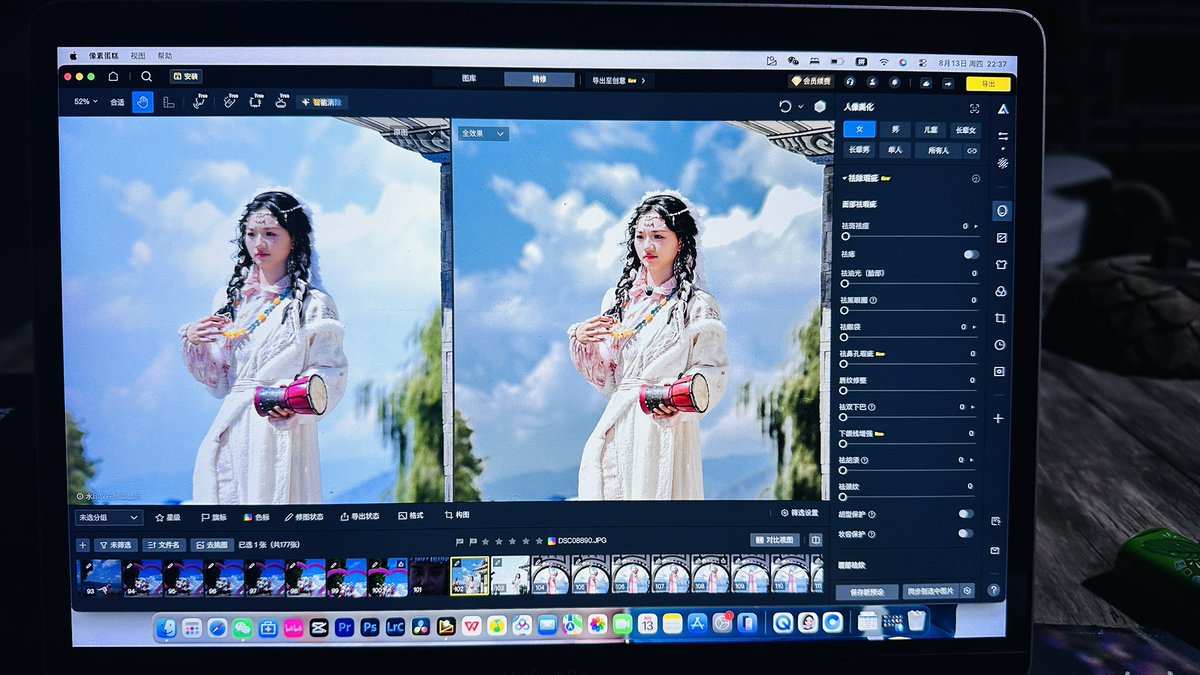Click the 保存新预设 button

[x=867, y=591]
